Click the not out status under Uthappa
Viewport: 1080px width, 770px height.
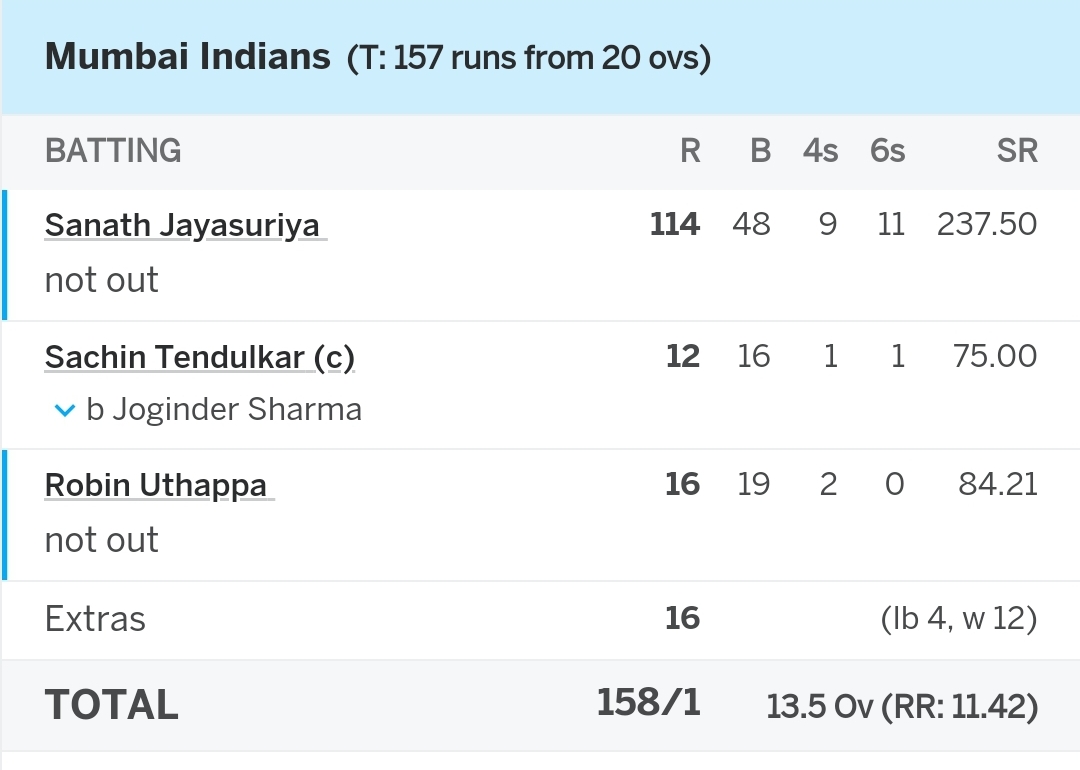101,539
